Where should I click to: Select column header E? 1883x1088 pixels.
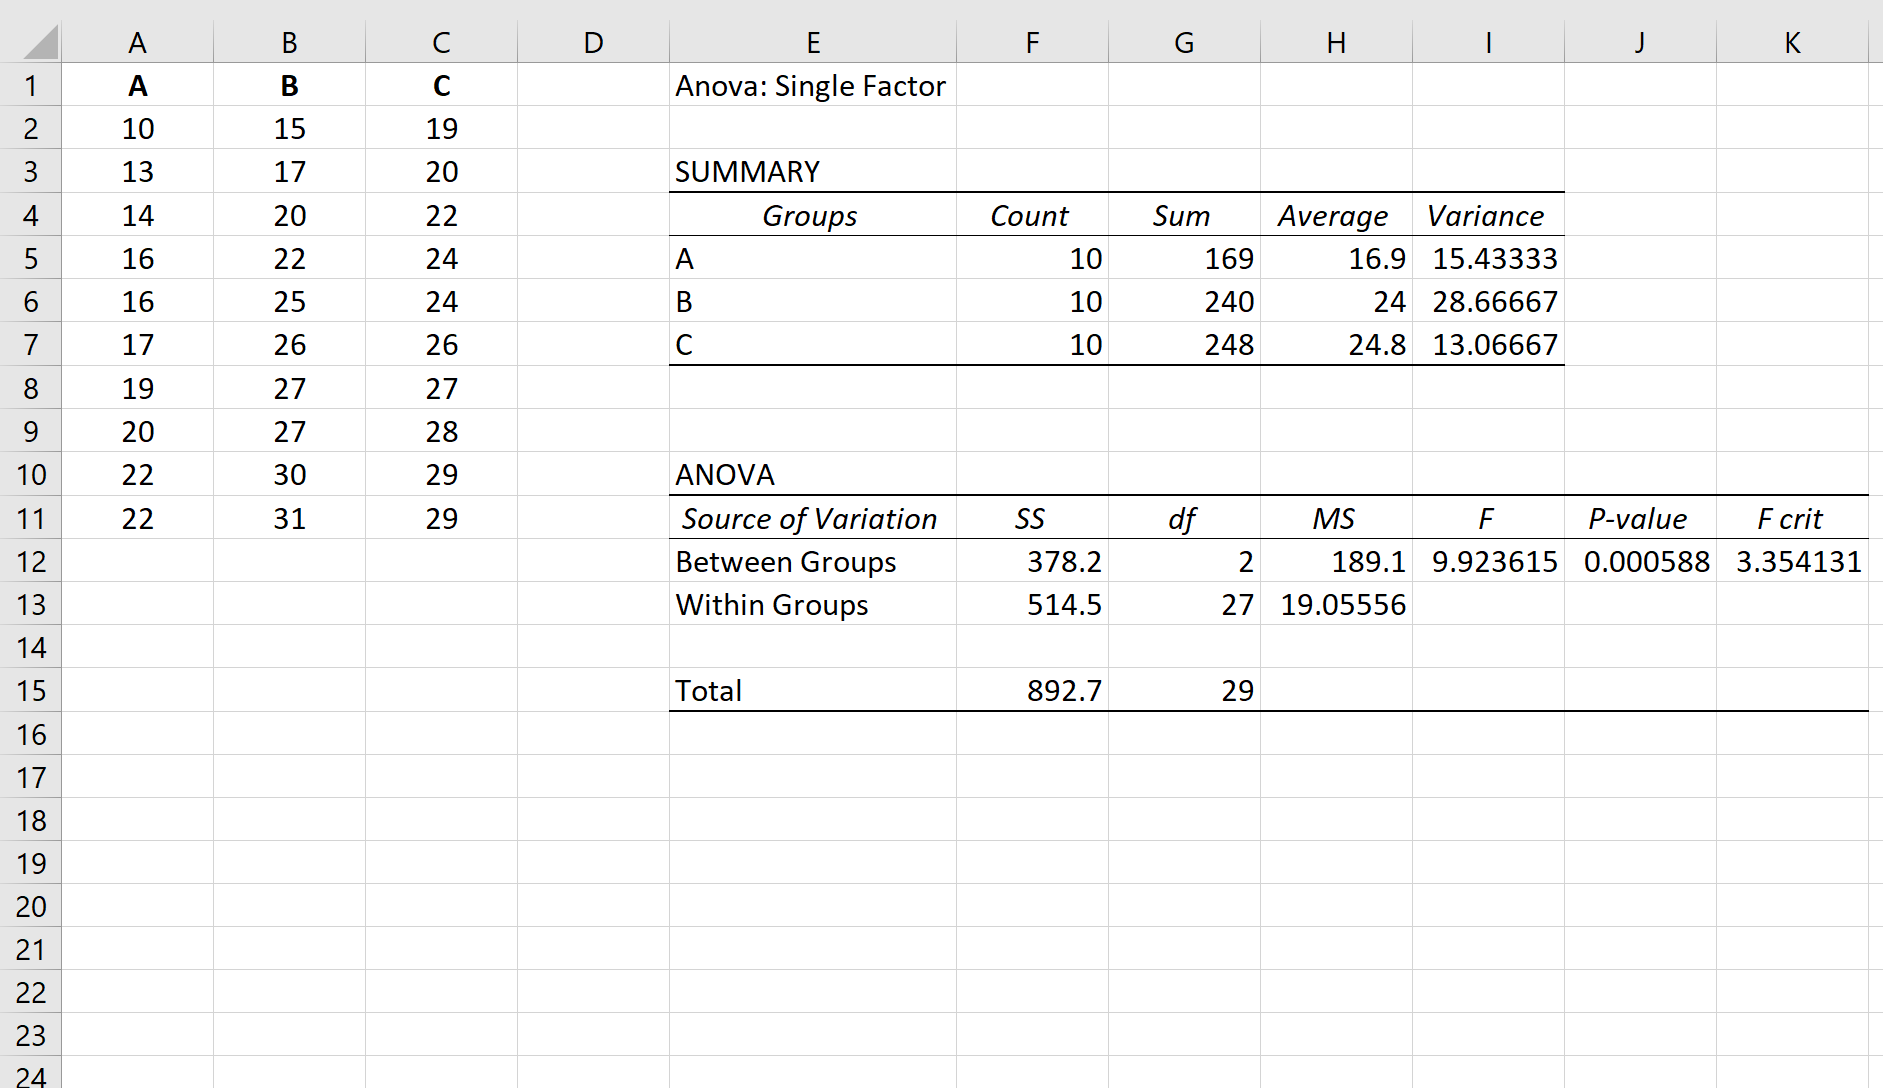point(813,42)
